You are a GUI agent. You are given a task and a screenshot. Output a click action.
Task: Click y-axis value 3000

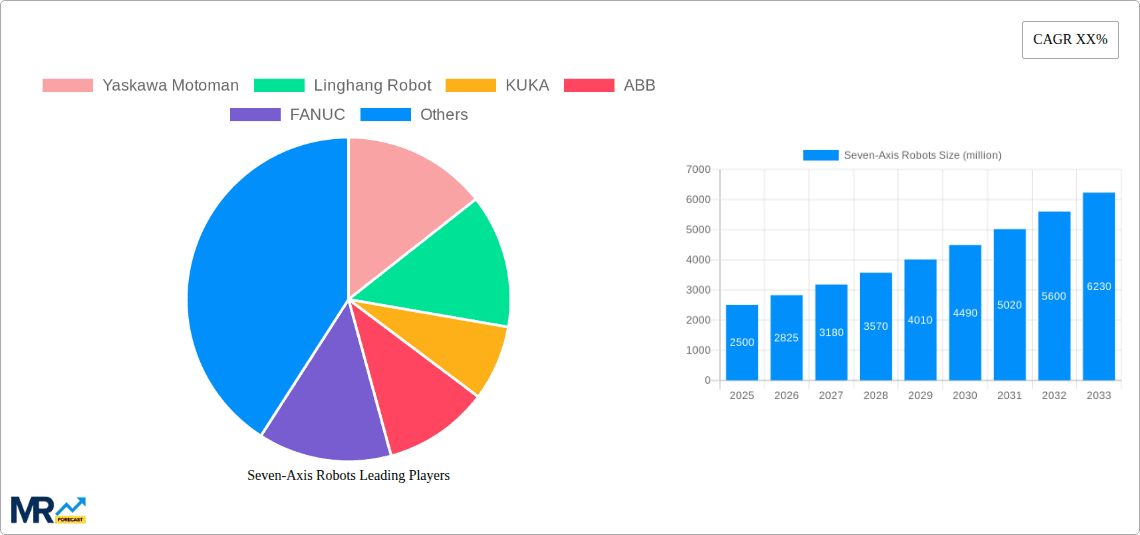tap(698, 290)
